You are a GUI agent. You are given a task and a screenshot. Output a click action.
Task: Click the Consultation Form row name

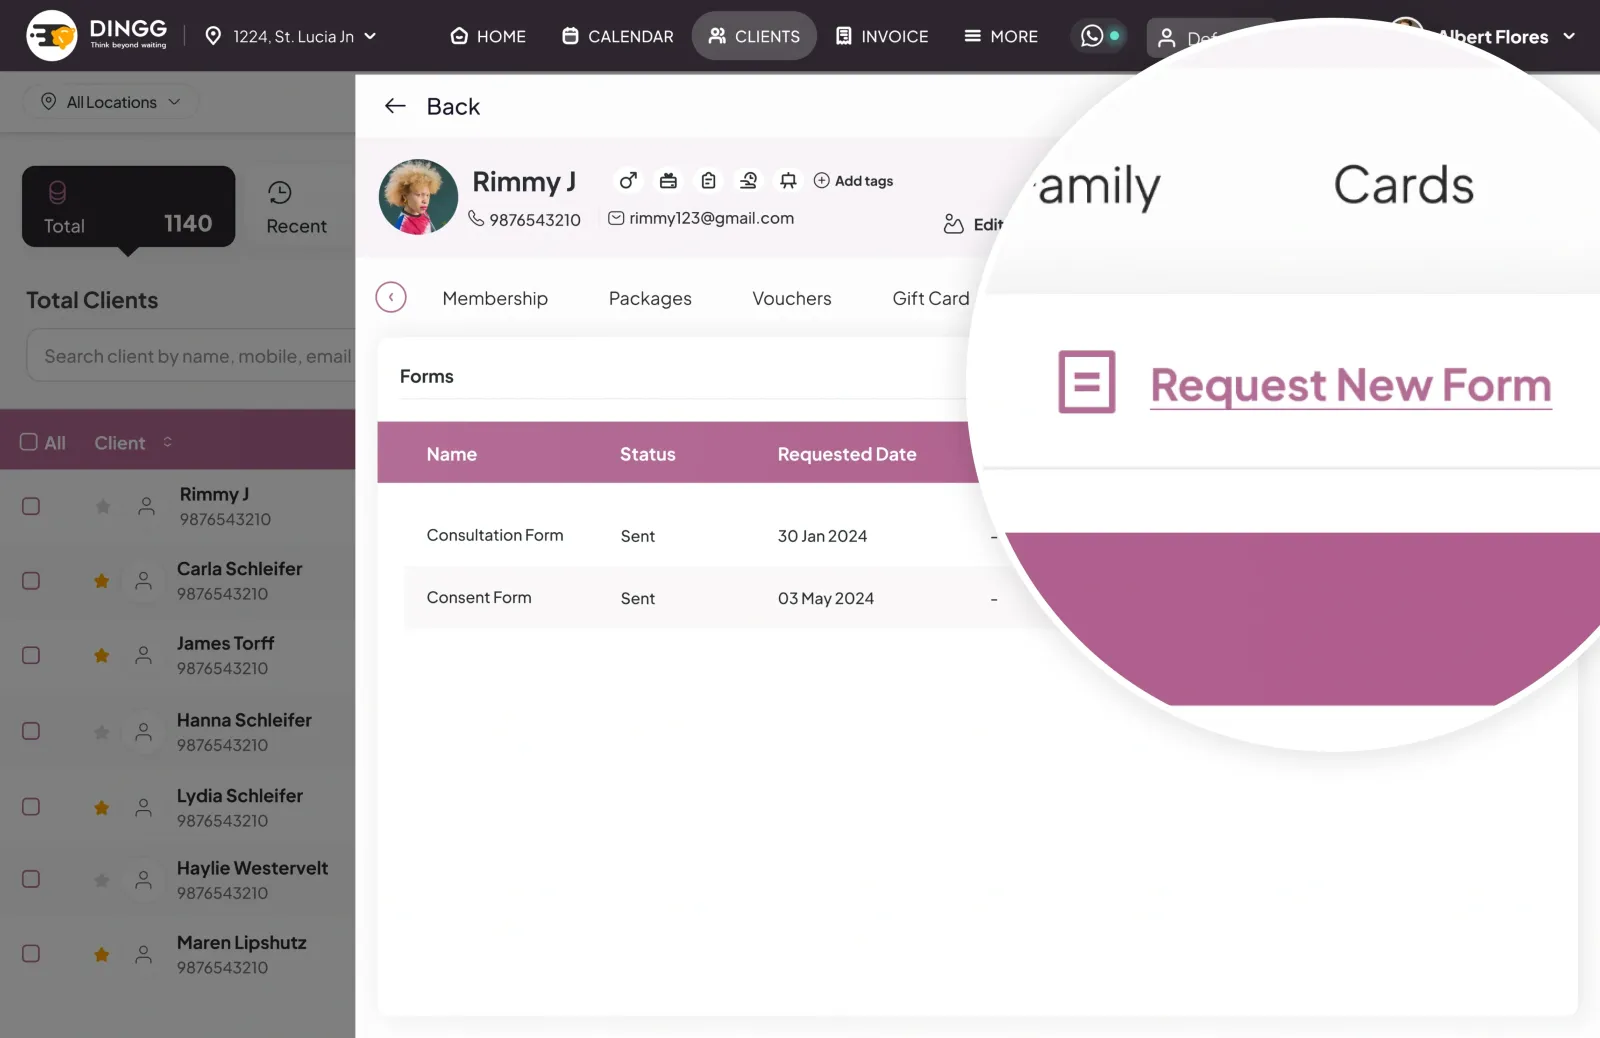pyautogui.click(x=495, y=535)
